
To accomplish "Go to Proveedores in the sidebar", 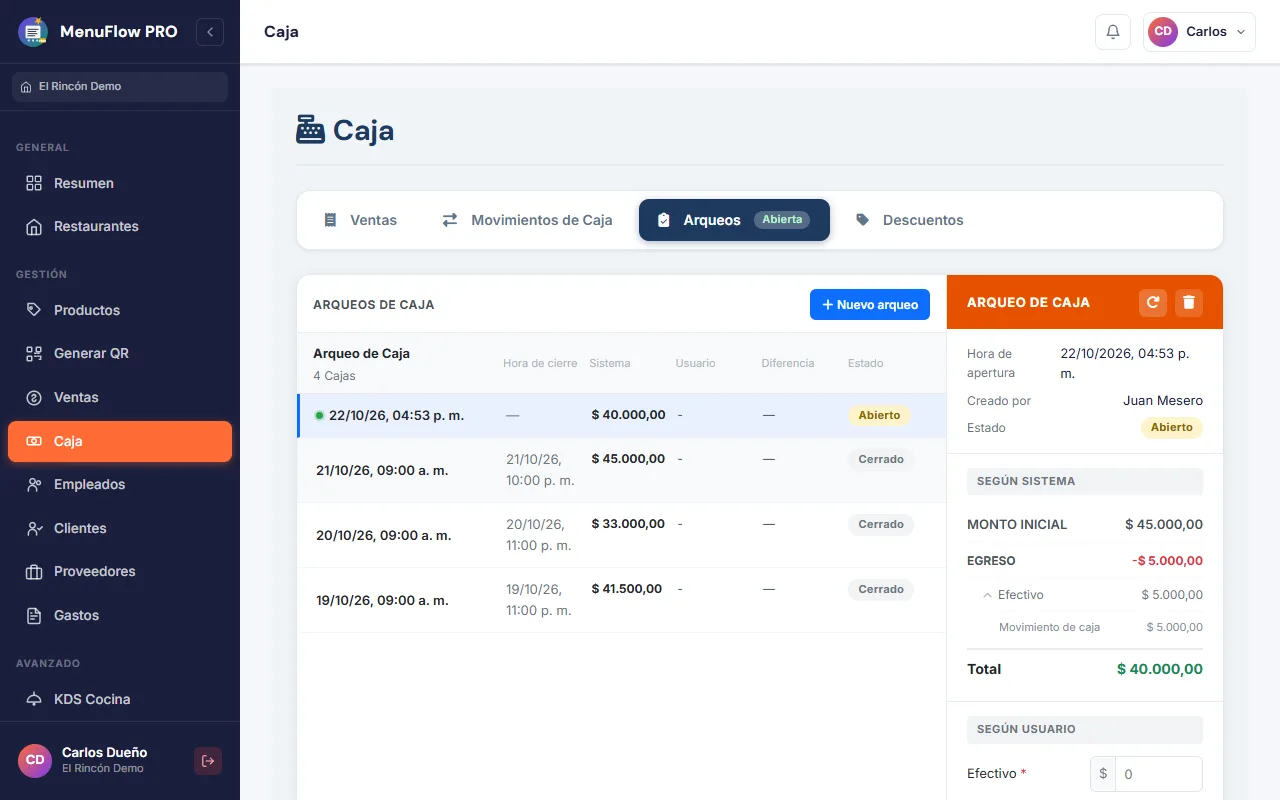I will tap(120, 571).
